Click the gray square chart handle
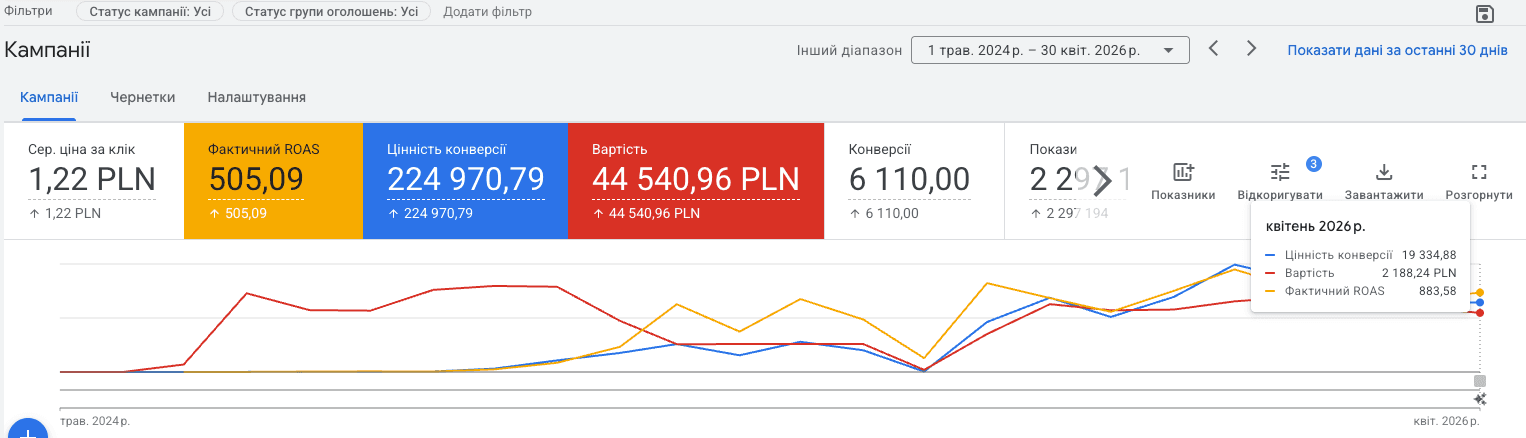This screenshot has width=1526, height=438. pos(1480,381)
